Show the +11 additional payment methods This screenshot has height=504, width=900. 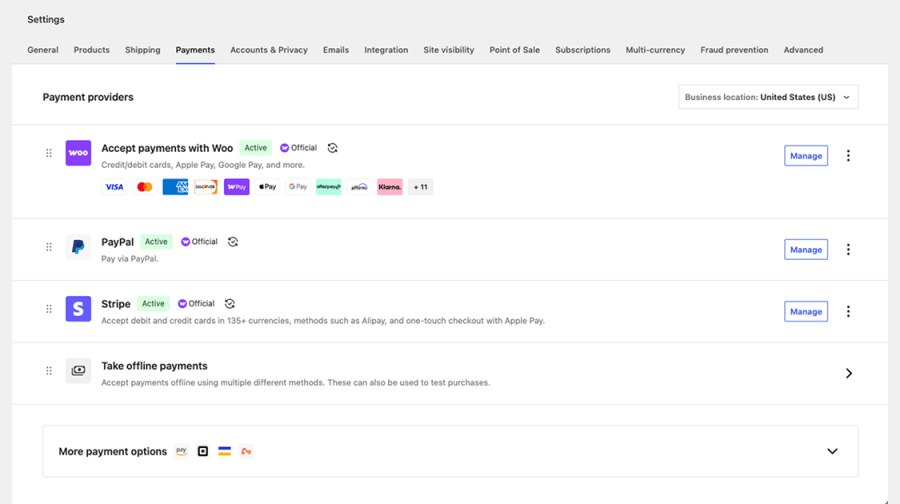(x=420, y=187)
